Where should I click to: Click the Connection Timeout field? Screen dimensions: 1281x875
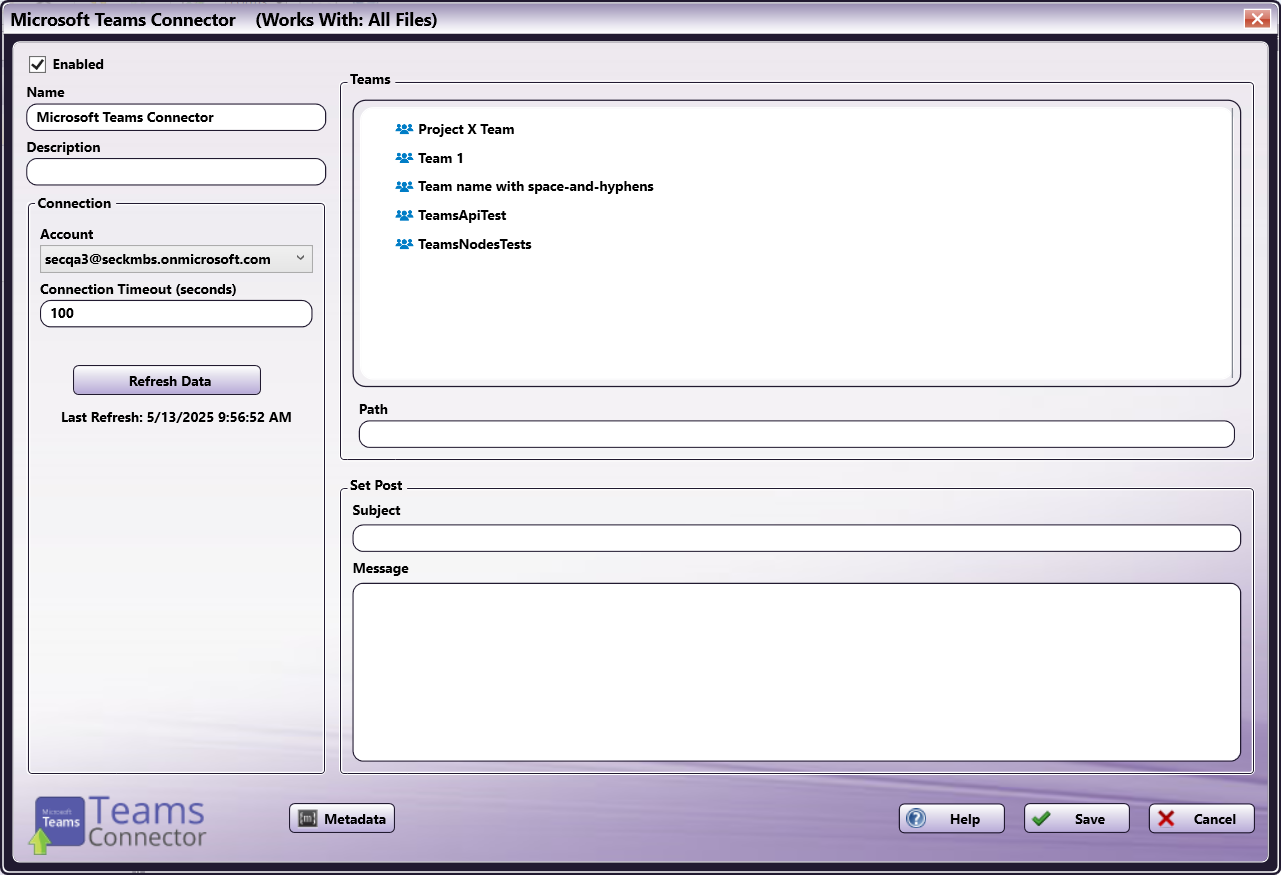click(176, 313)
